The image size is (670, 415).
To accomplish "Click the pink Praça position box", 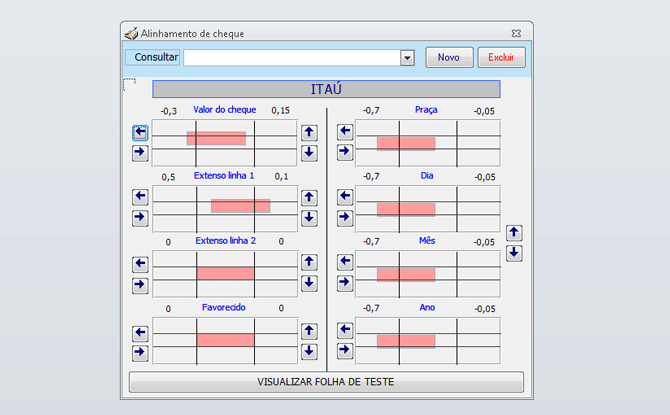I will pyautogui.click(x=406, y=144).
